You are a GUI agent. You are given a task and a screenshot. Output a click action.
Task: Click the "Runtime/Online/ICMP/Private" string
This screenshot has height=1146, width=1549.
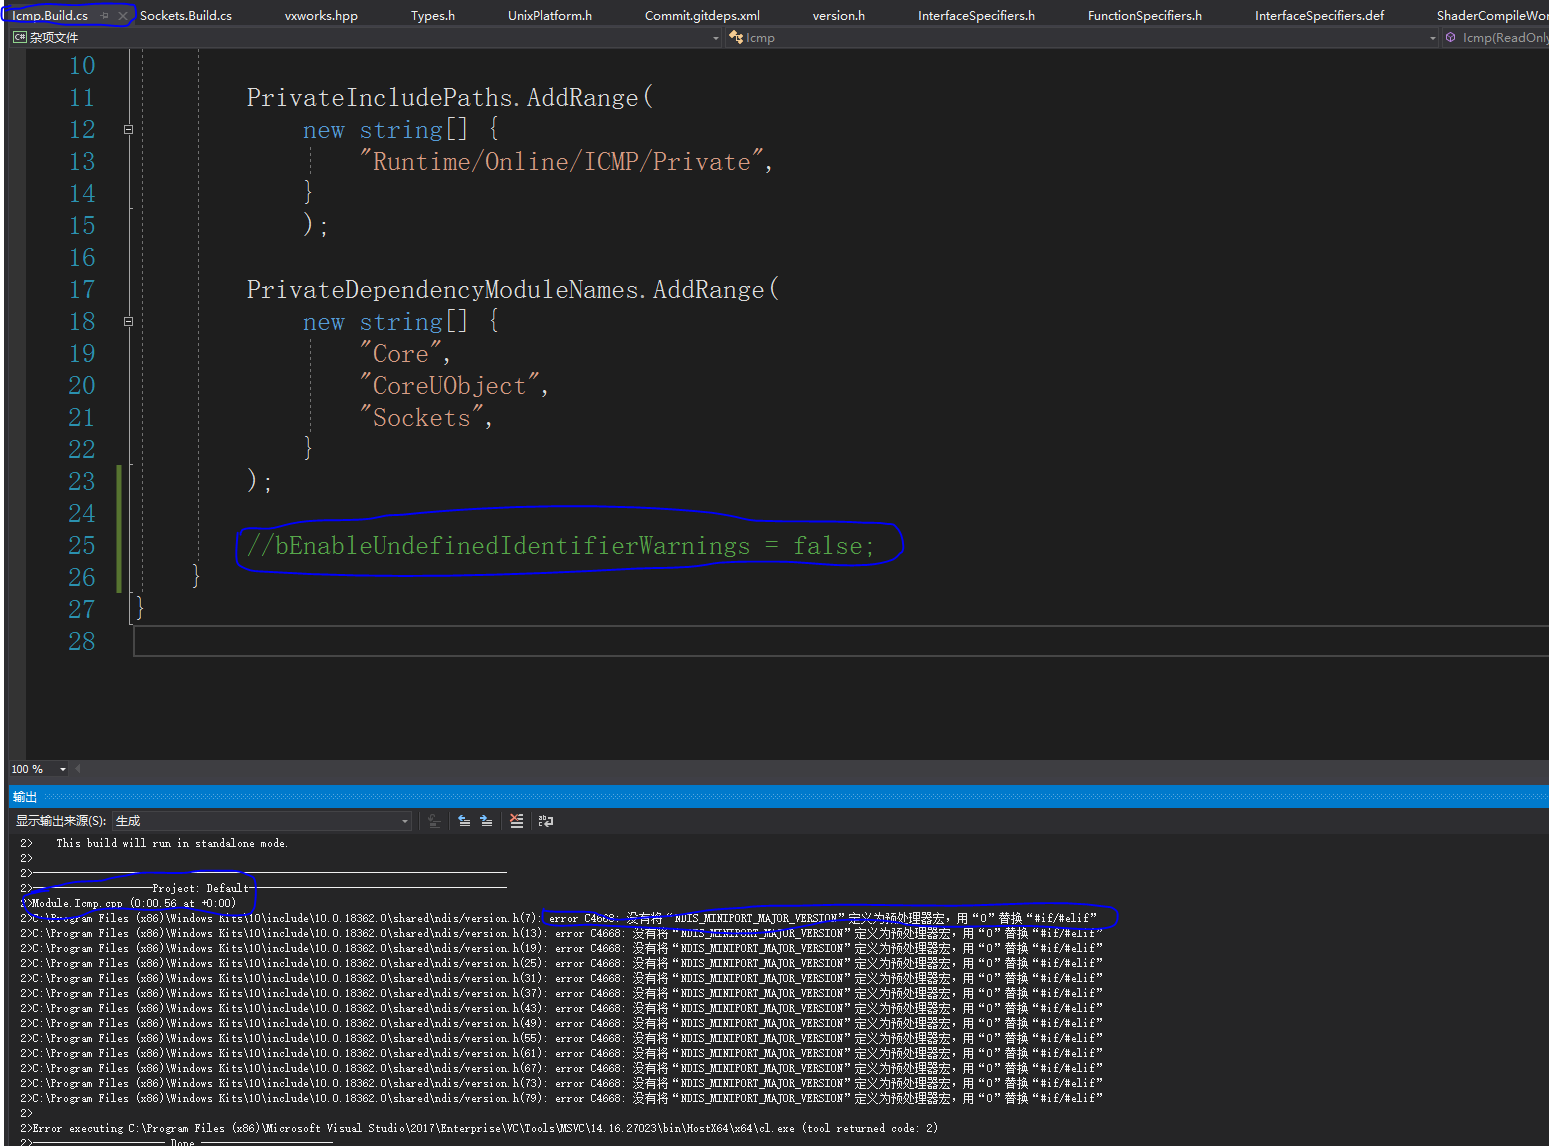[x=563, y=161]
